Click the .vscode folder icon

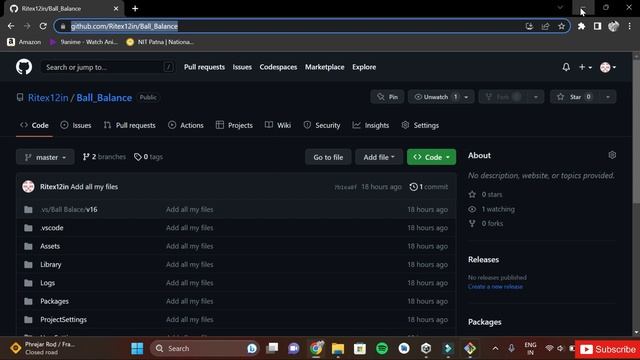pyautogui.click(x=28, y=228)
